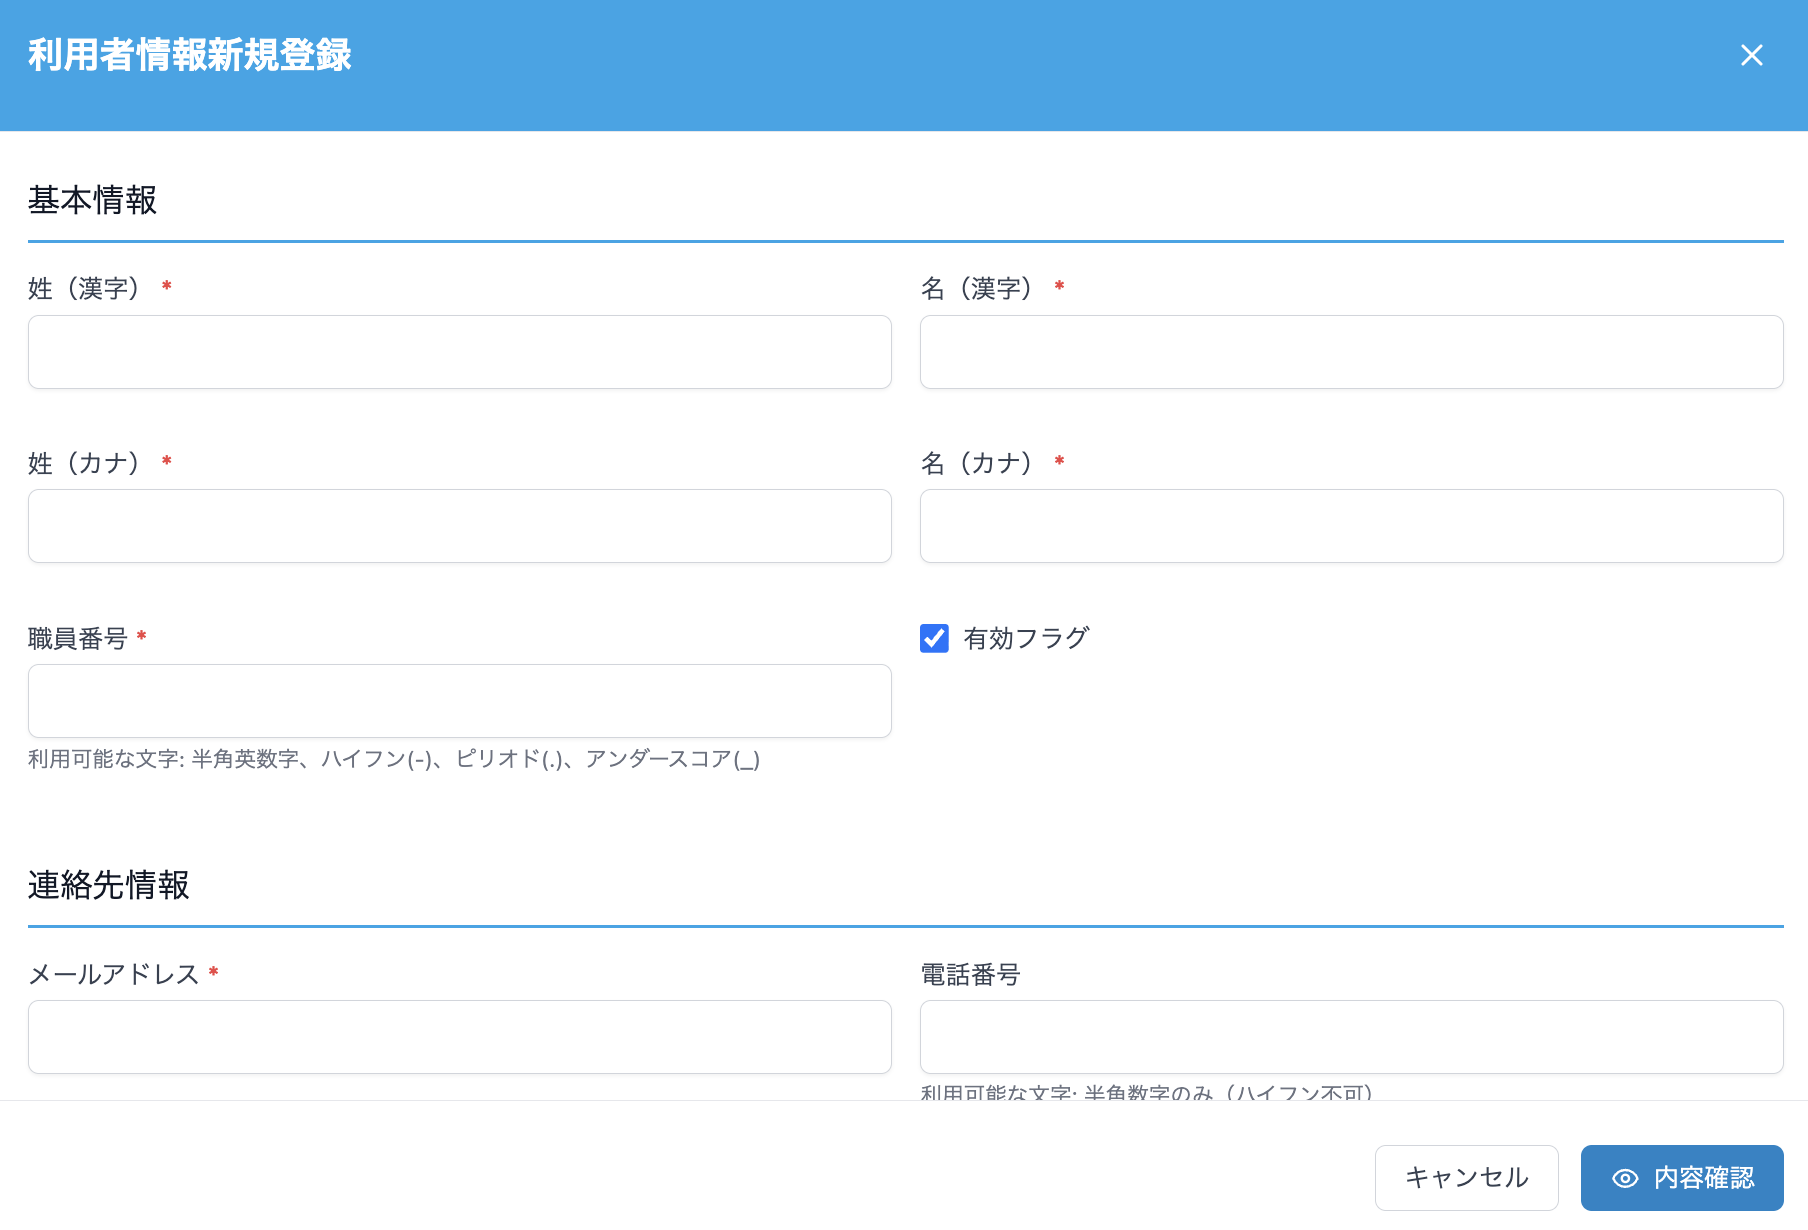Click the 職員番号 character hint text
The width and height of the screenshot is (1808, 1230).
coord(393,760)
